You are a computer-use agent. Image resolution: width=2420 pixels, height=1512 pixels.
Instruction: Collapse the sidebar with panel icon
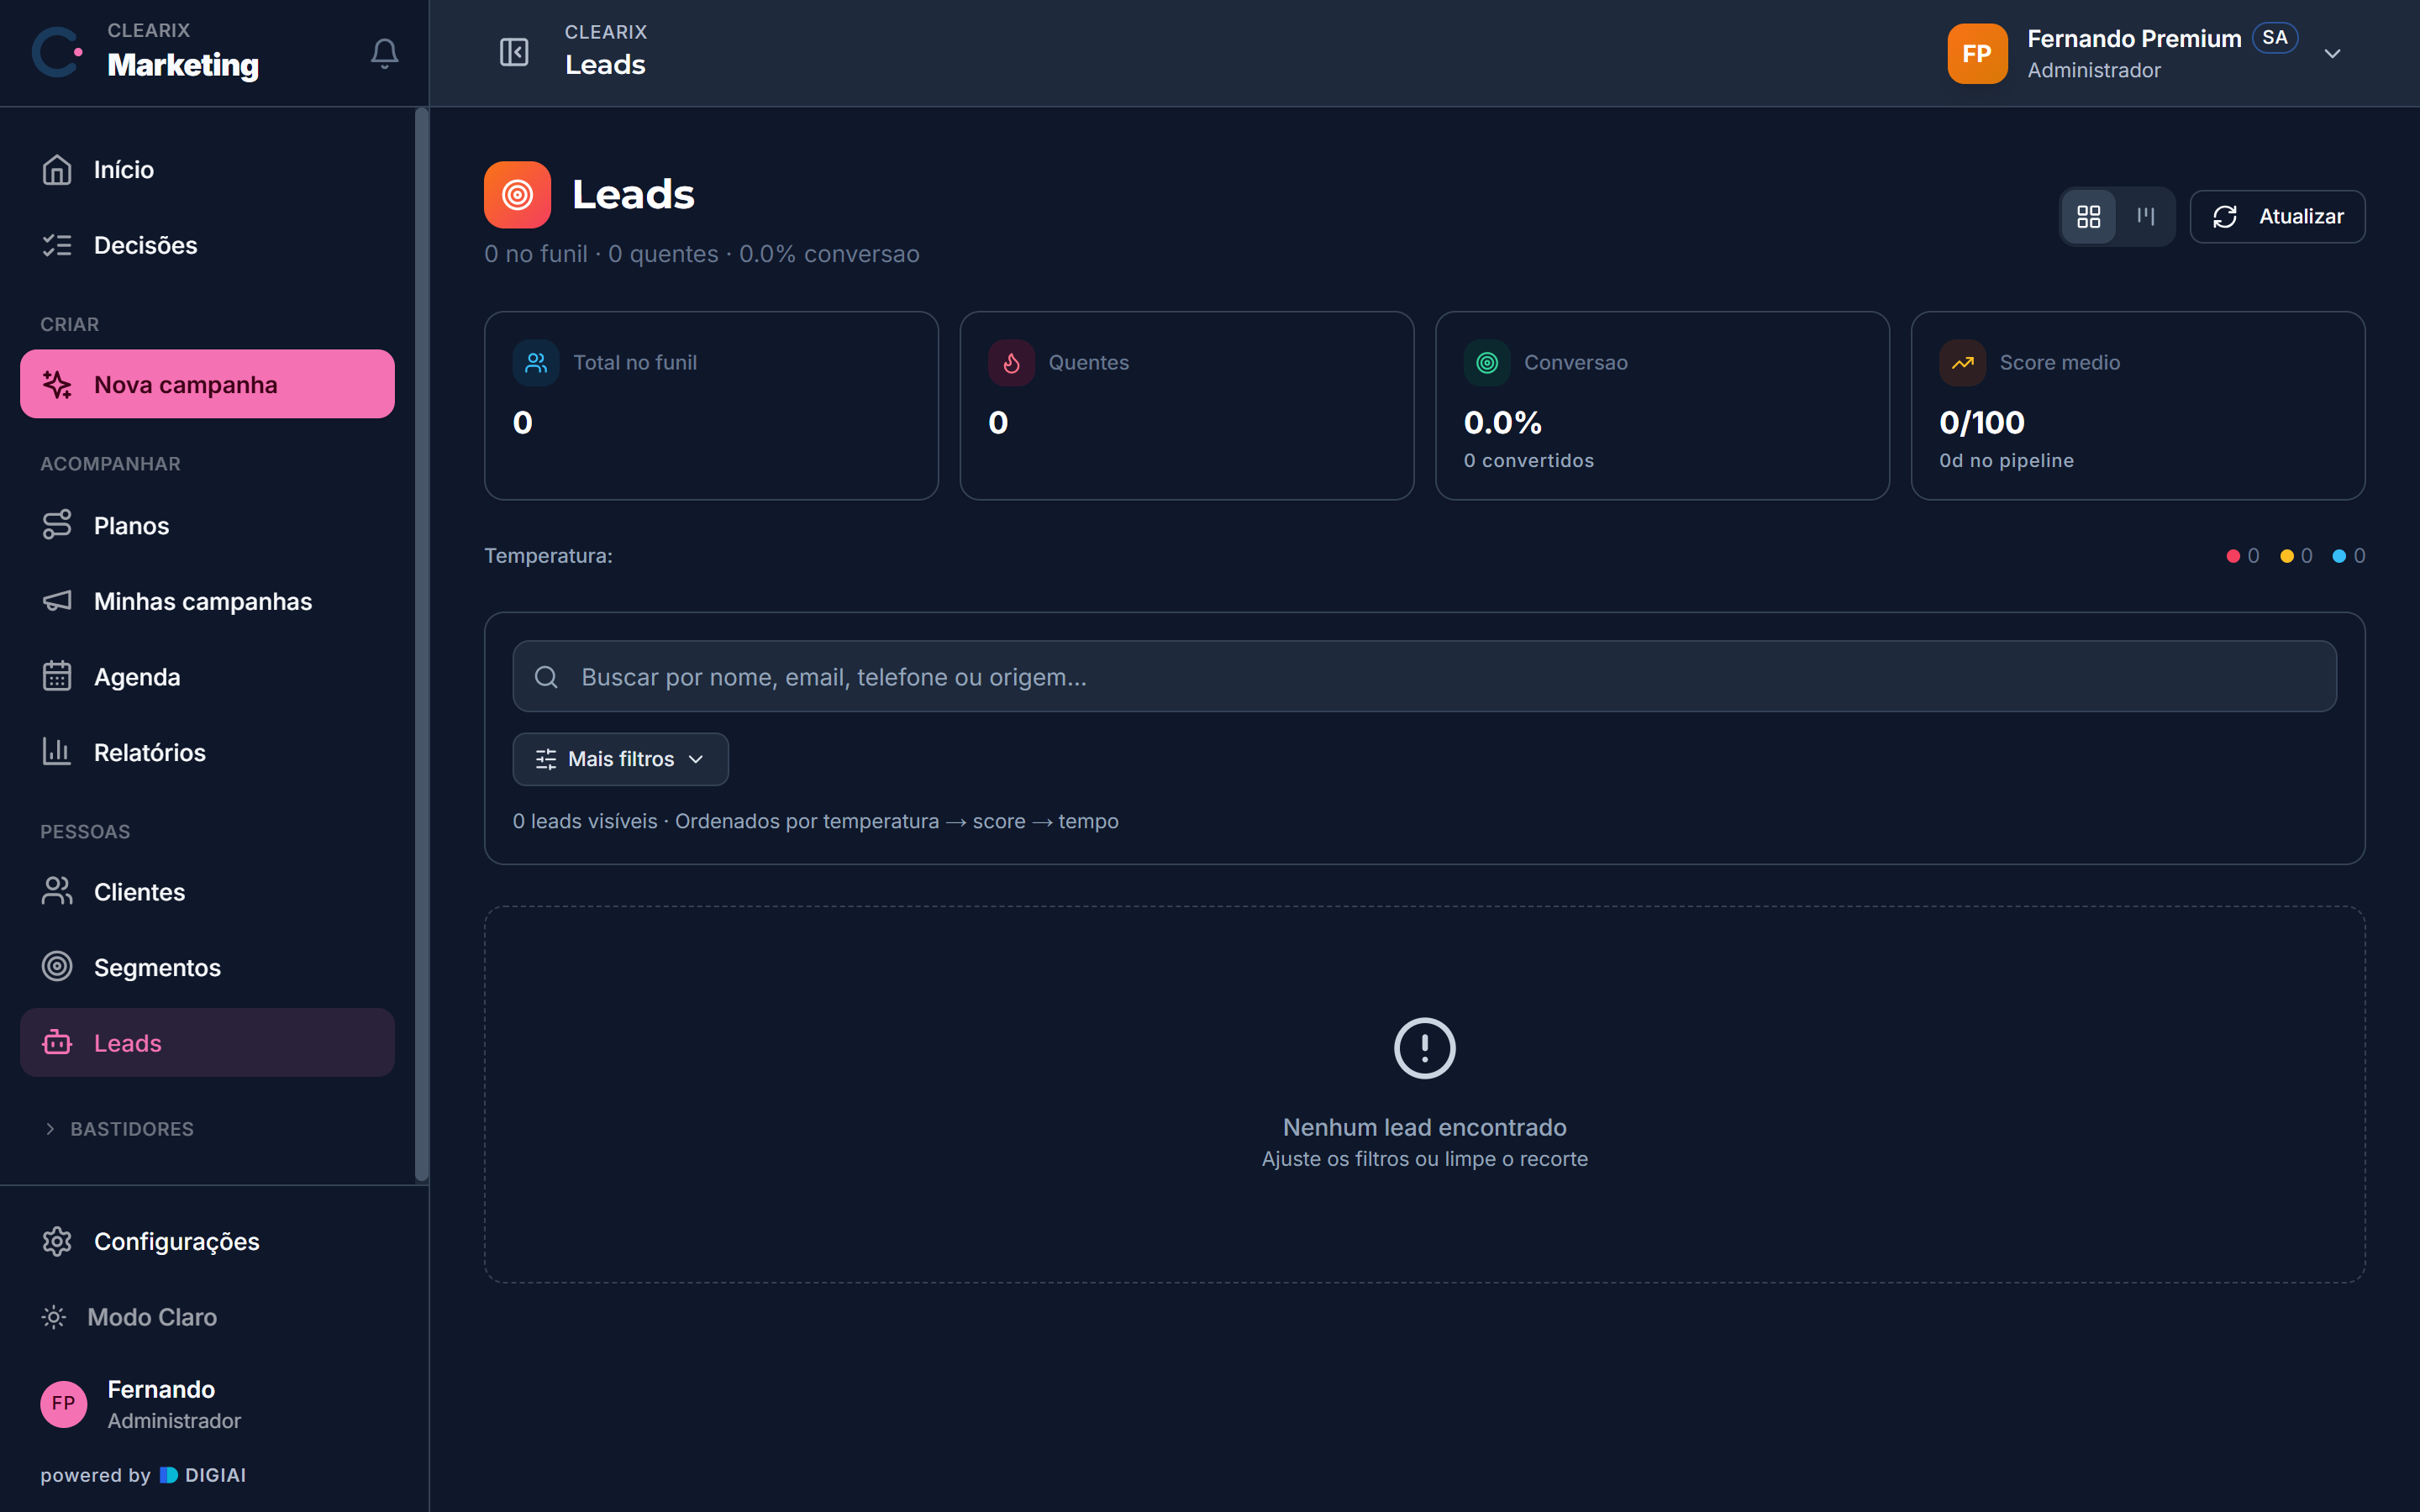[x=514, y=52]
